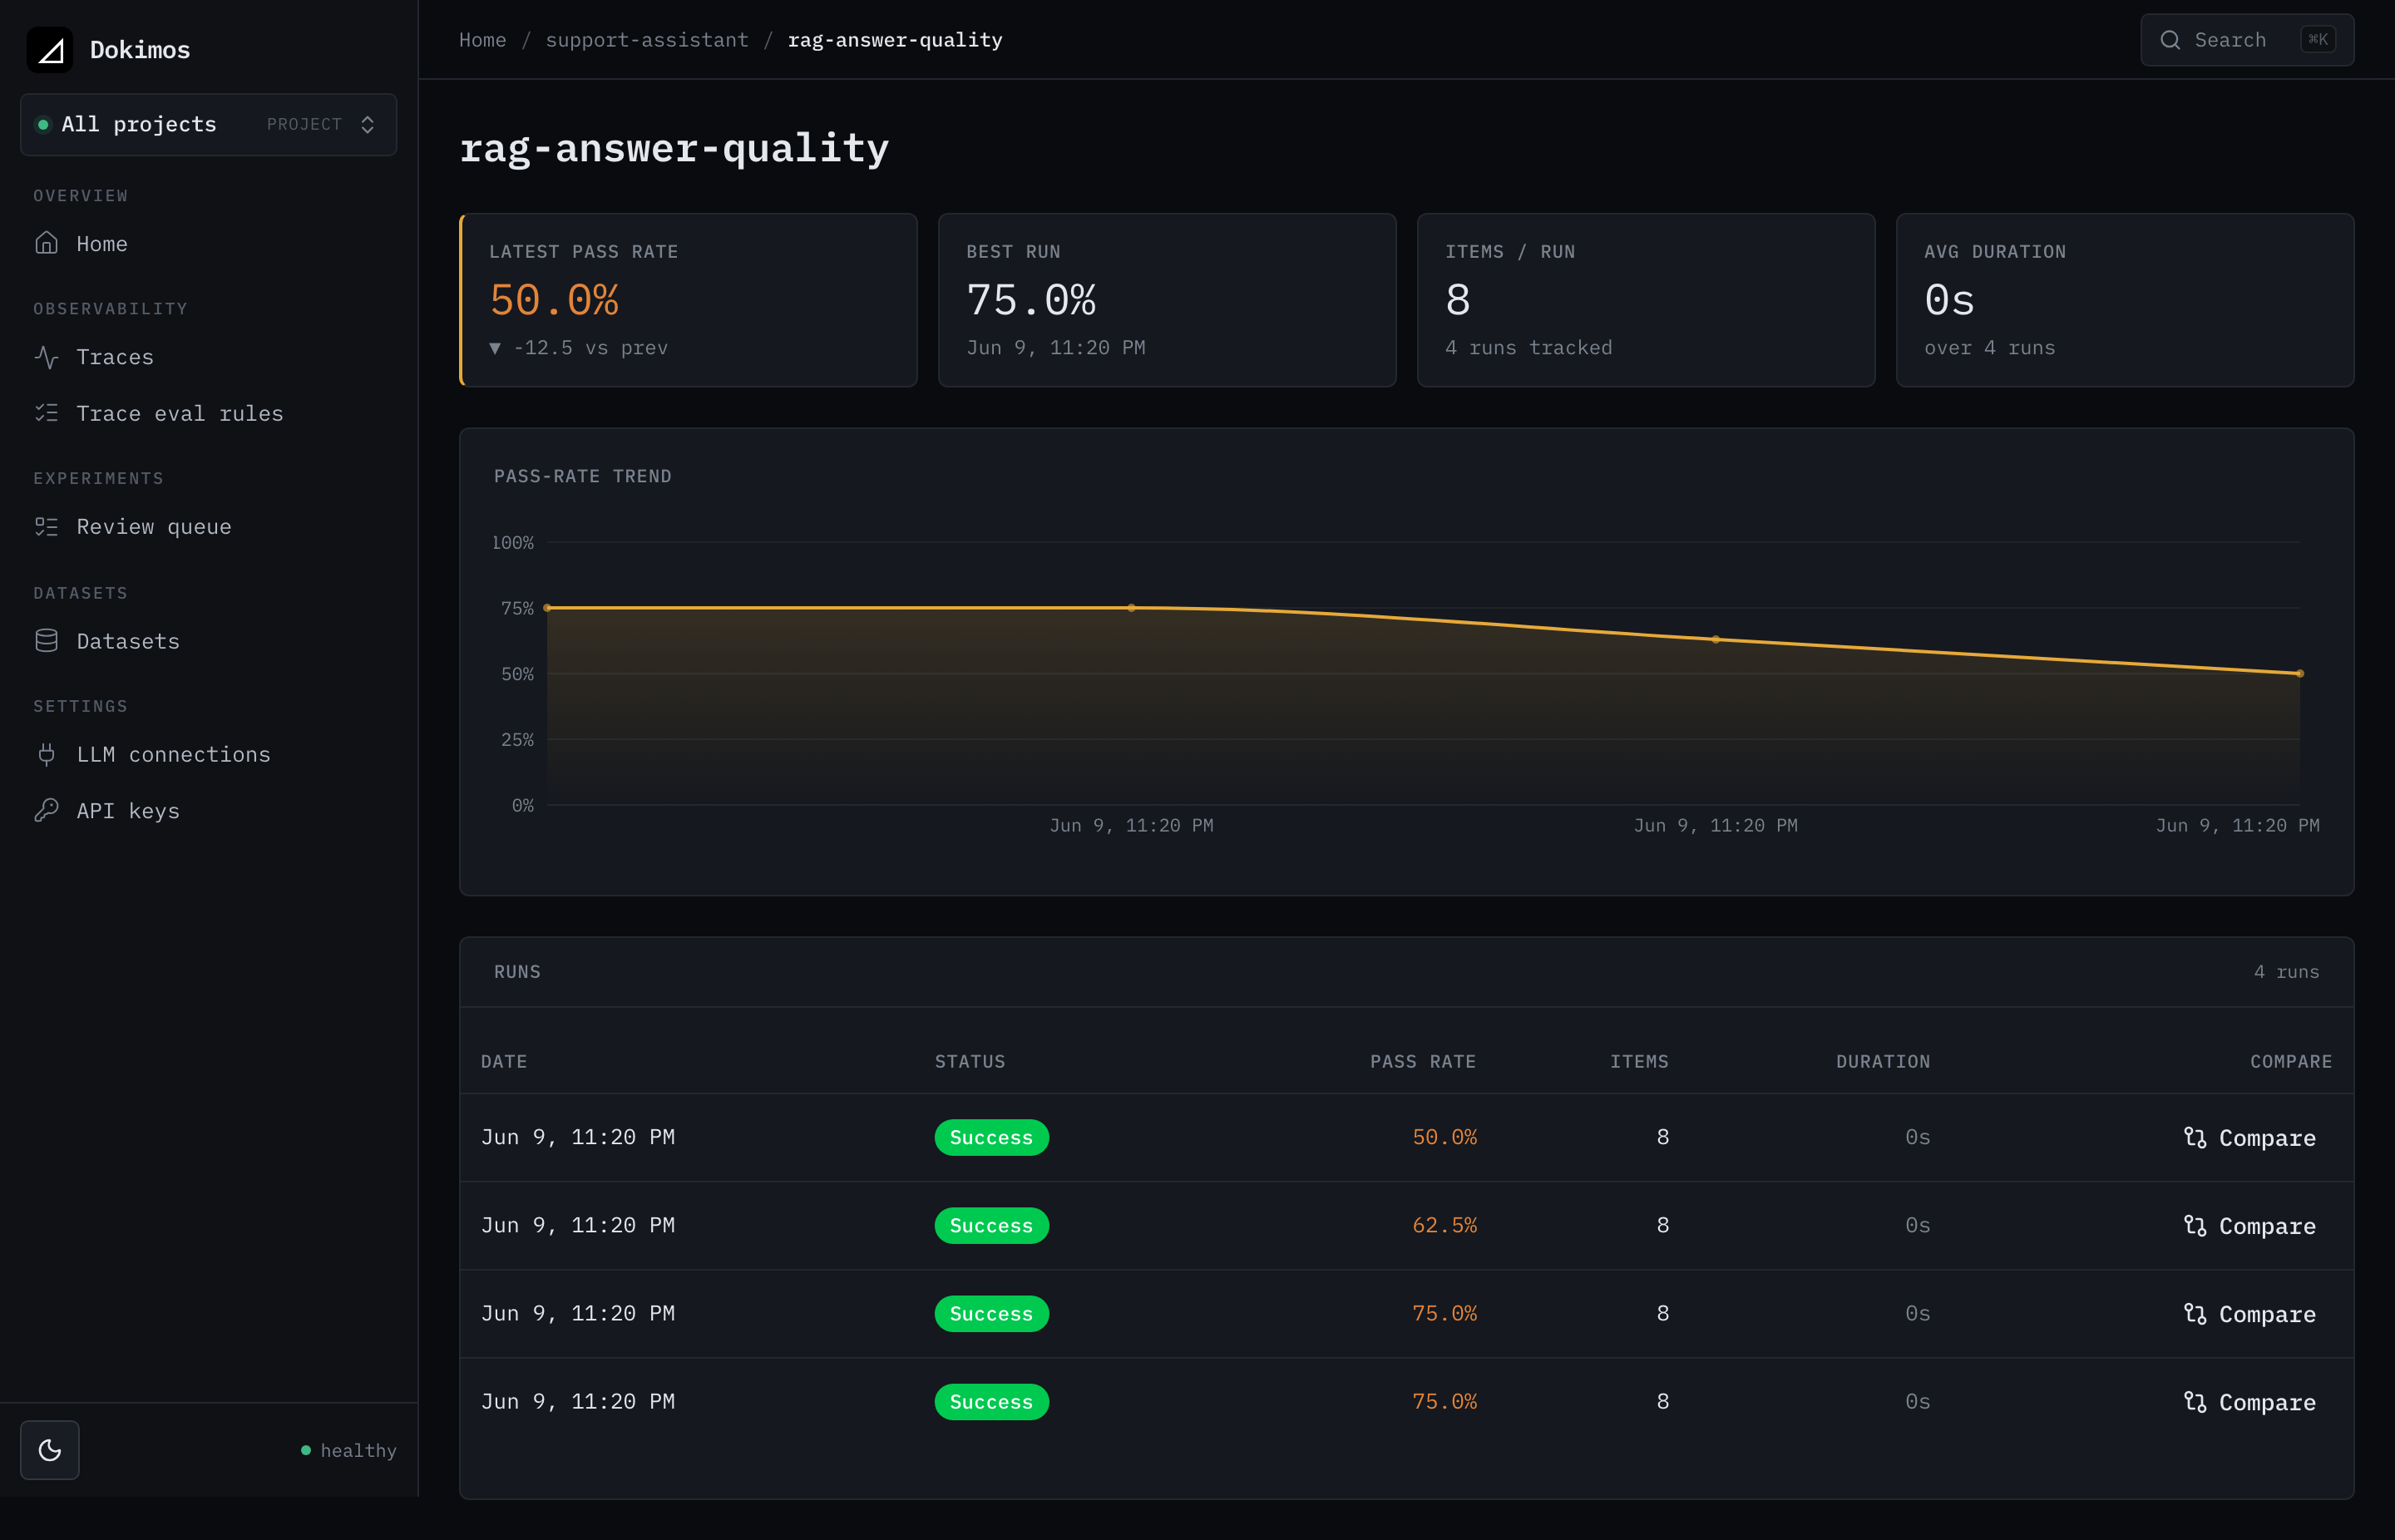Screen dimensions: 2395x1540
Task: Click the -12.5 vs prev delta
Action: [x=578, y=348]
